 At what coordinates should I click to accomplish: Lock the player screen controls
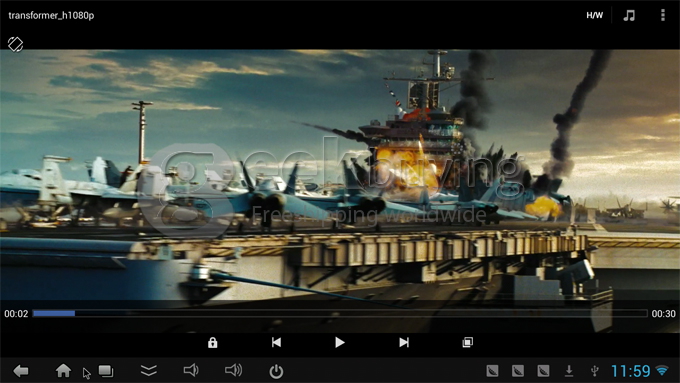(212, 343)
